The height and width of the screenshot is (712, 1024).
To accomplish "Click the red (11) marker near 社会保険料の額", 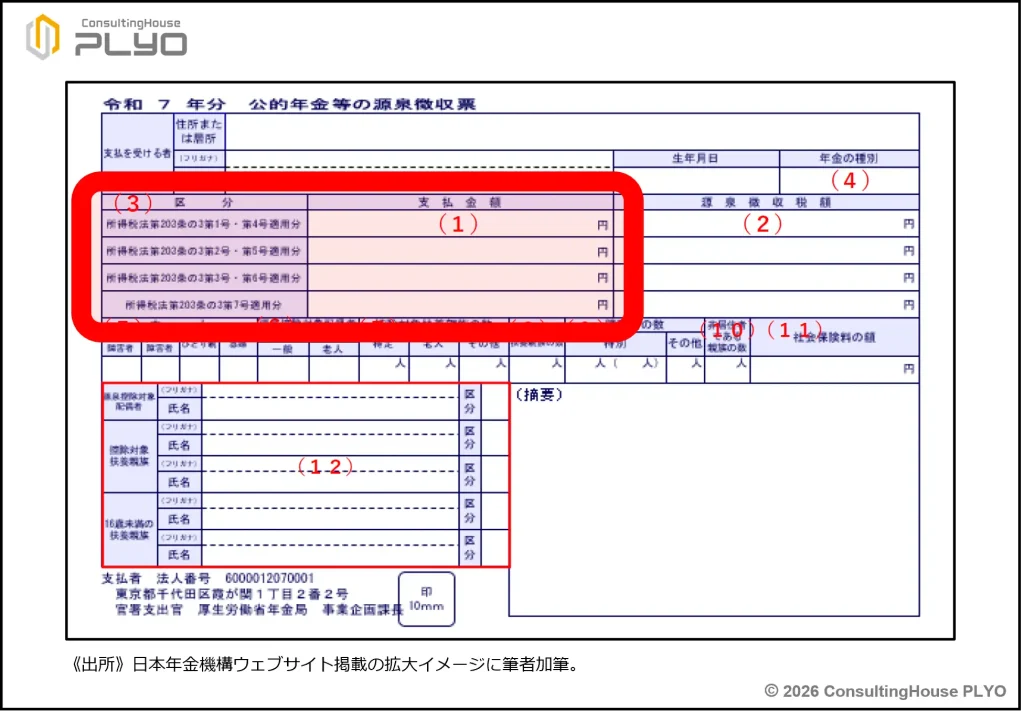I will coord(794,329).
